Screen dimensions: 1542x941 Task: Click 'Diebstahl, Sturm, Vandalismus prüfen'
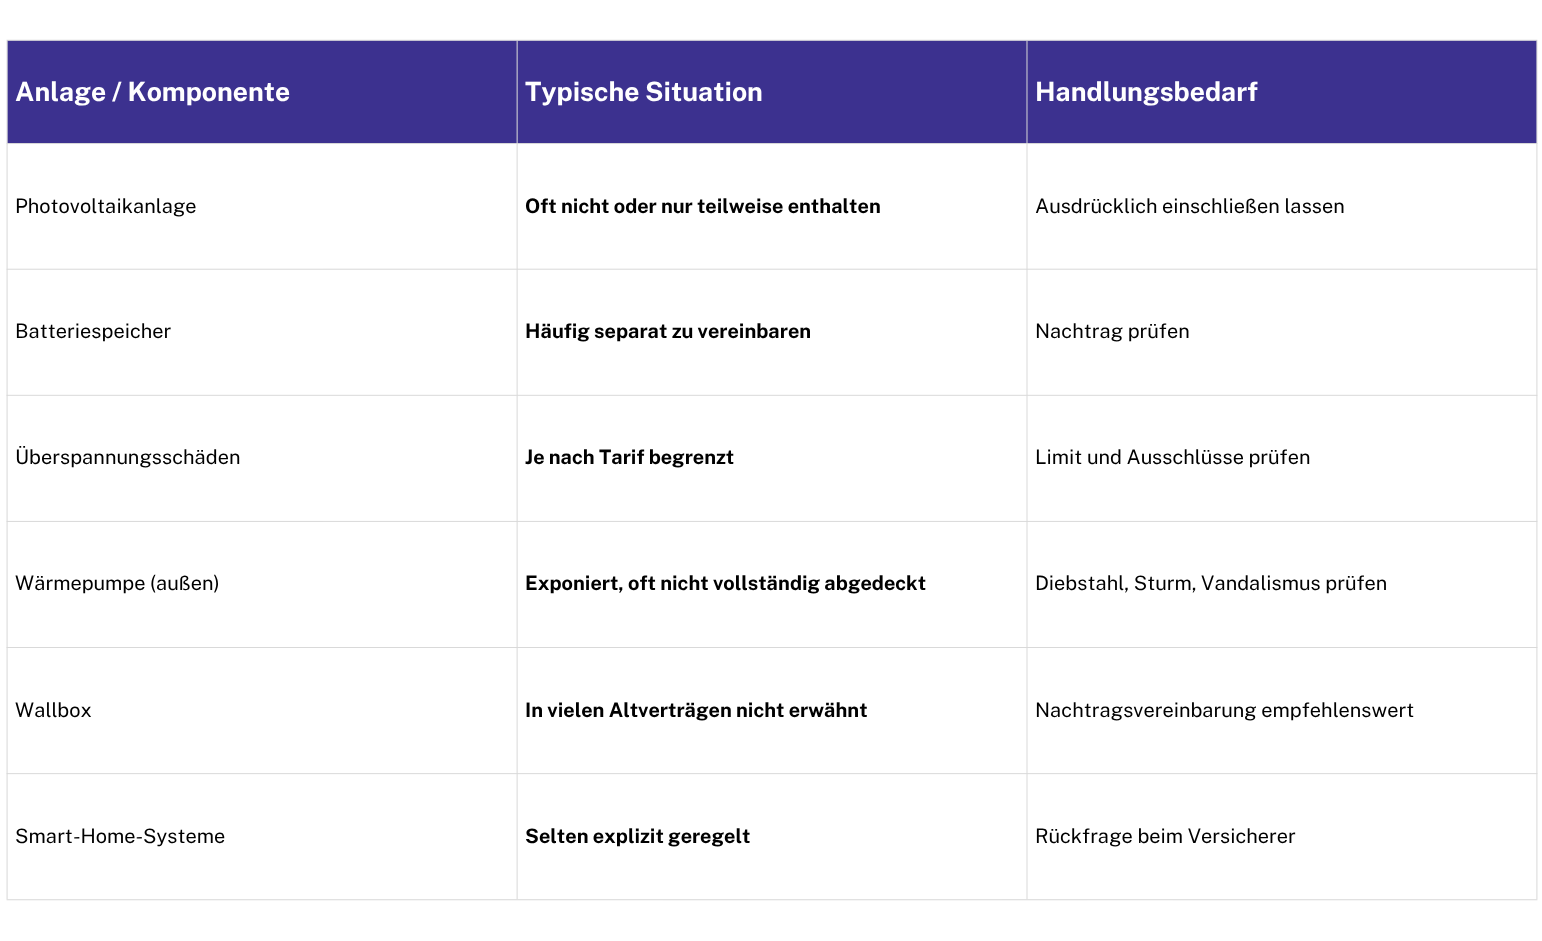[x=1211, y=583]
